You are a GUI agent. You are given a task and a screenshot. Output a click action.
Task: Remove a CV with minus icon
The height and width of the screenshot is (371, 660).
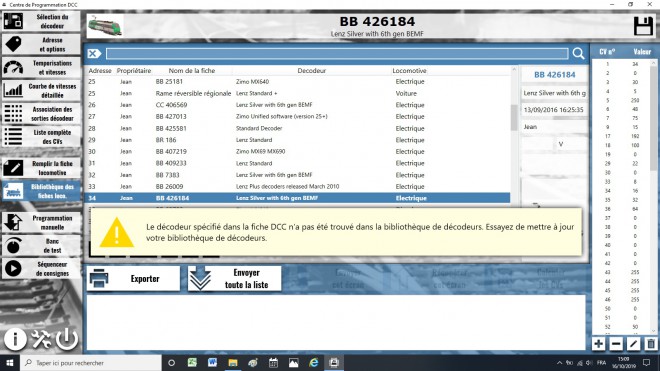[616, 344]
